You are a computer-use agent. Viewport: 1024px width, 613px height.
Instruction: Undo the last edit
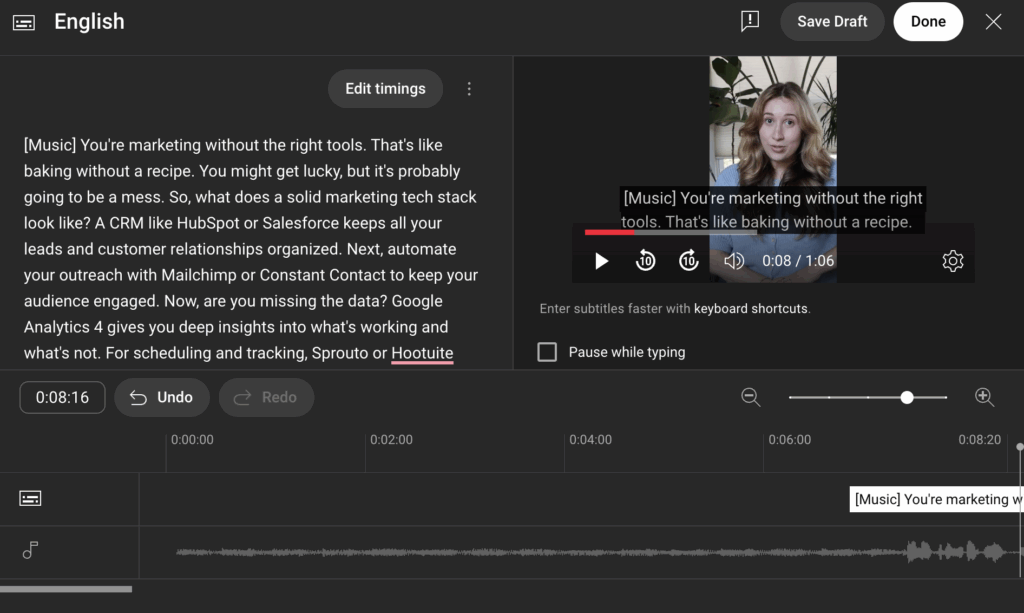[x=161, y=398]
